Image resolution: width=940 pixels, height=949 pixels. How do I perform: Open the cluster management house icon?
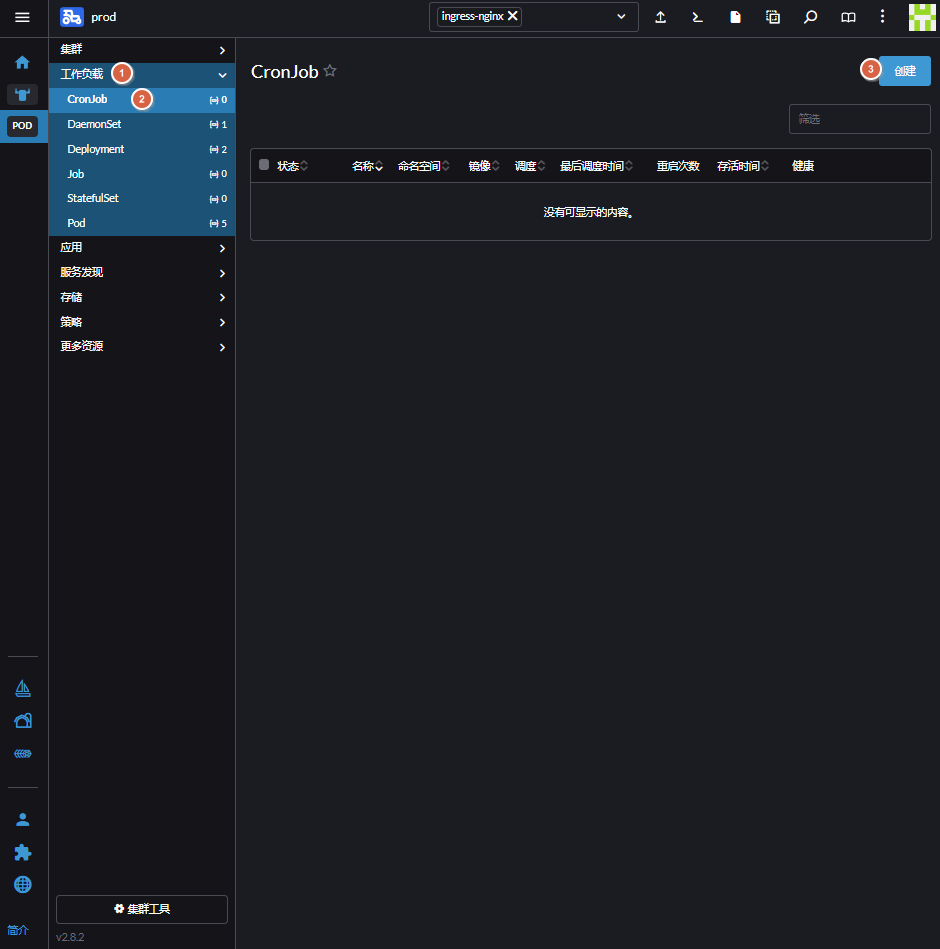coord(22,721)
